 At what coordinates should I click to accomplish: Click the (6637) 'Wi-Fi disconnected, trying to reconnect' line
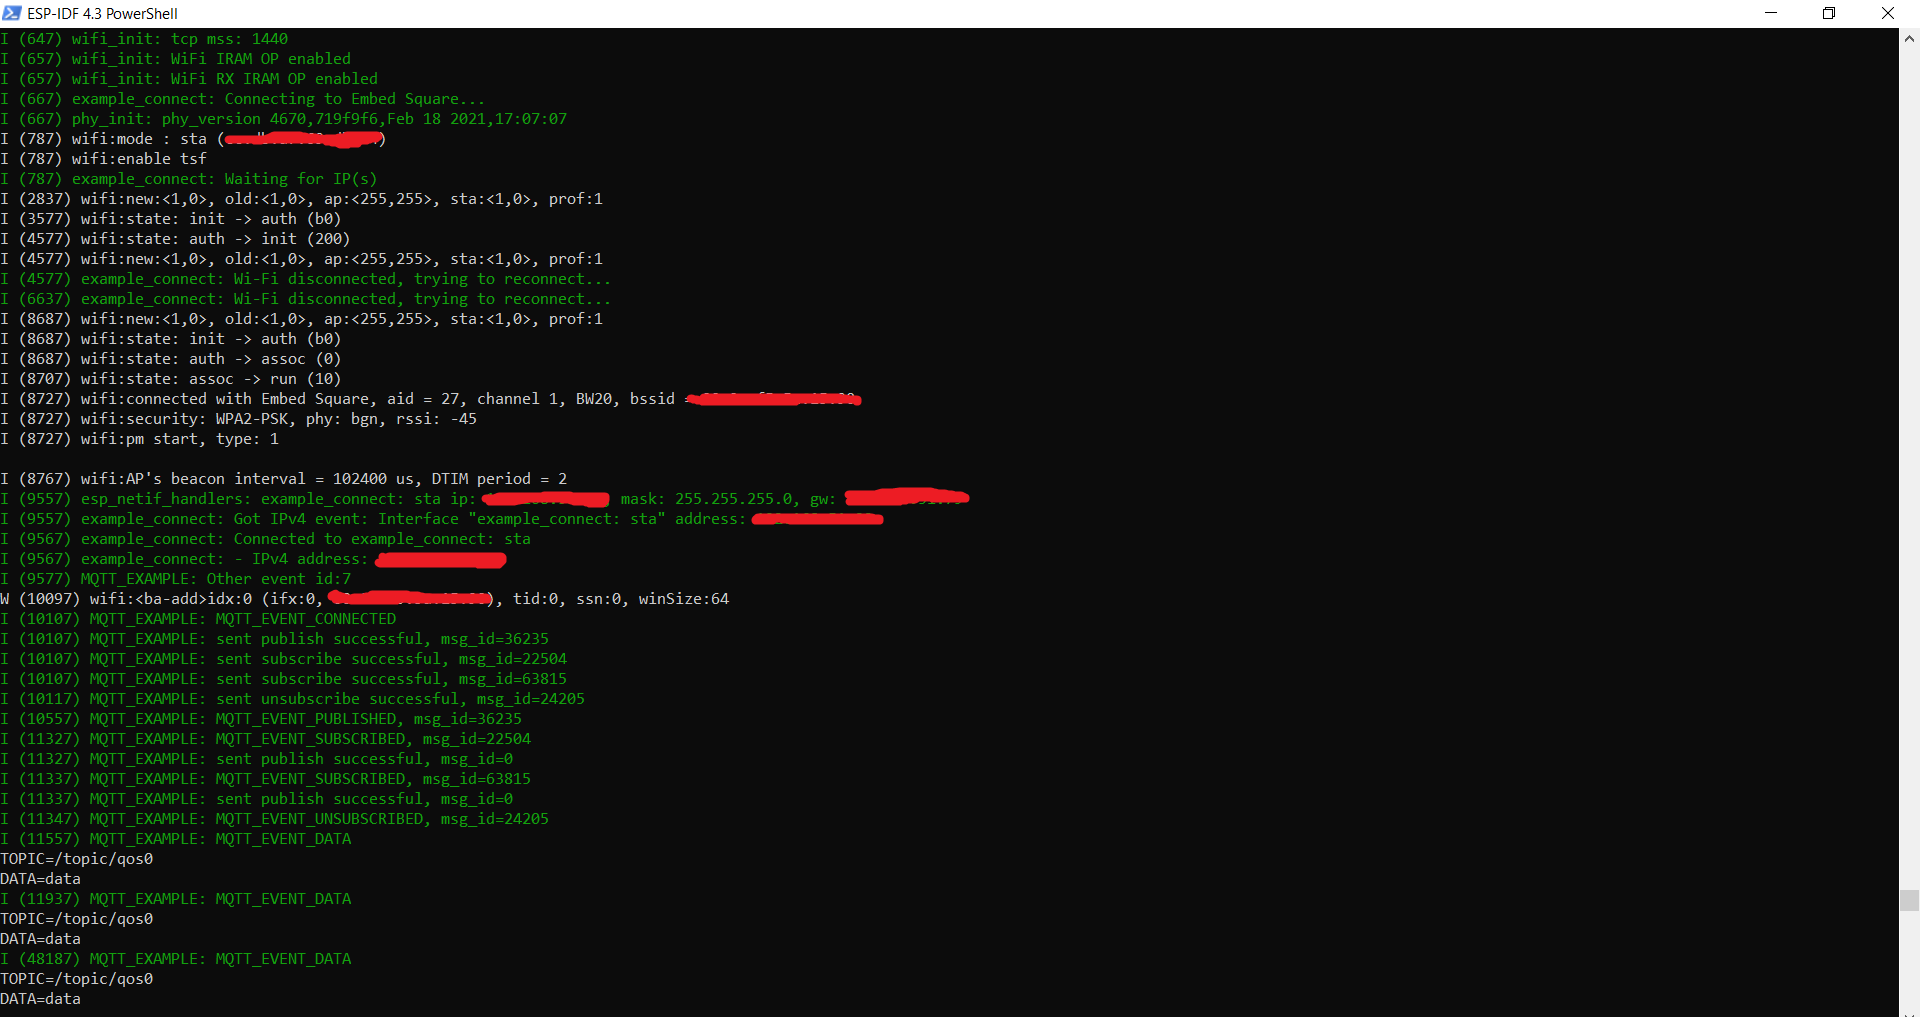click(305, 299)
